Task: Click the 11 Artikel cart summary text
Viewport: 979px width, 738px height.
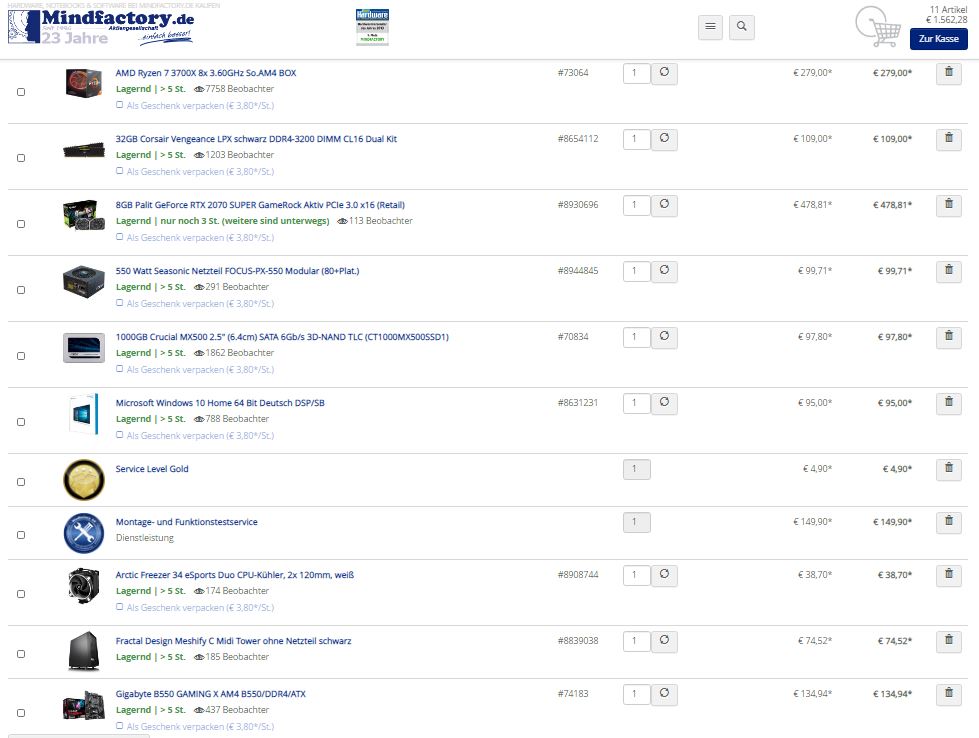Action: (948, 9)
